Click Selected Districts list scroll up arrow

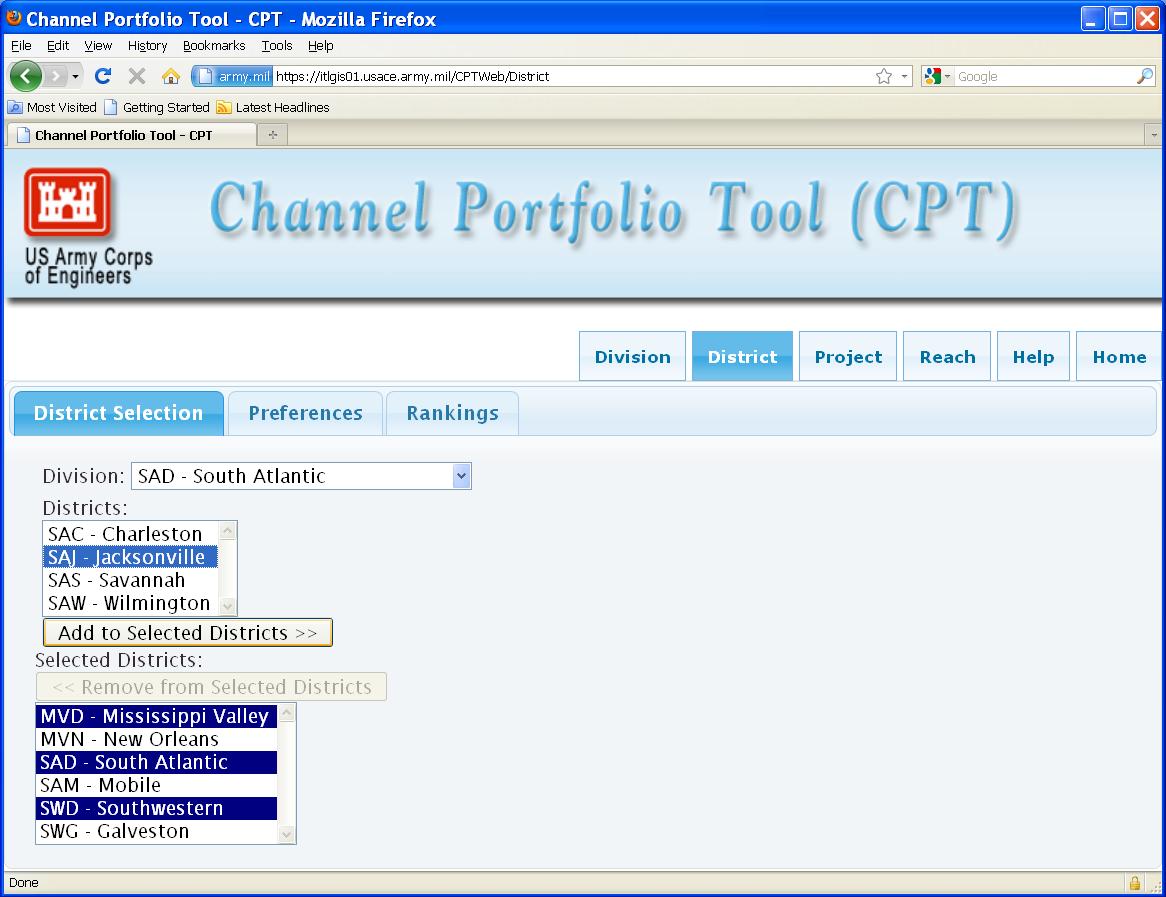coord(286,713)
